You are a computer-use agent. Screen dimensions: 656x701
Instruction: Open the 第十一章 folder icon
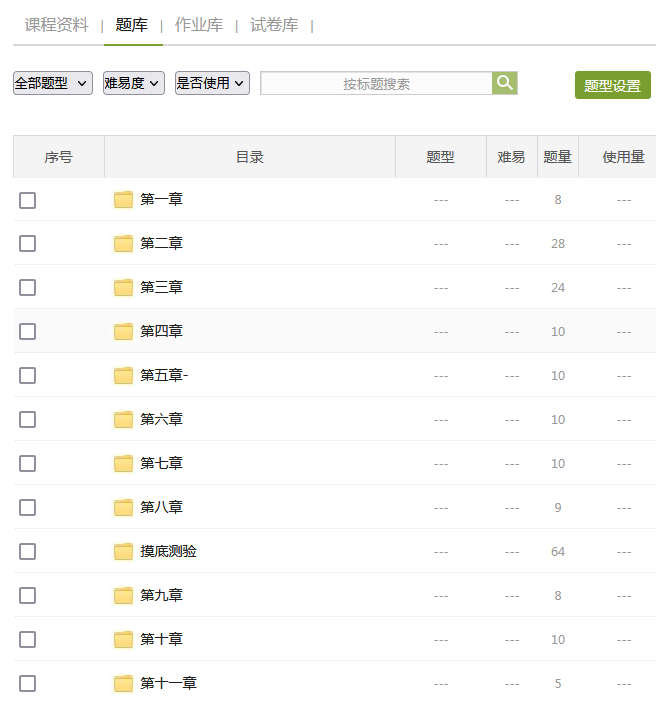[123, 683]
